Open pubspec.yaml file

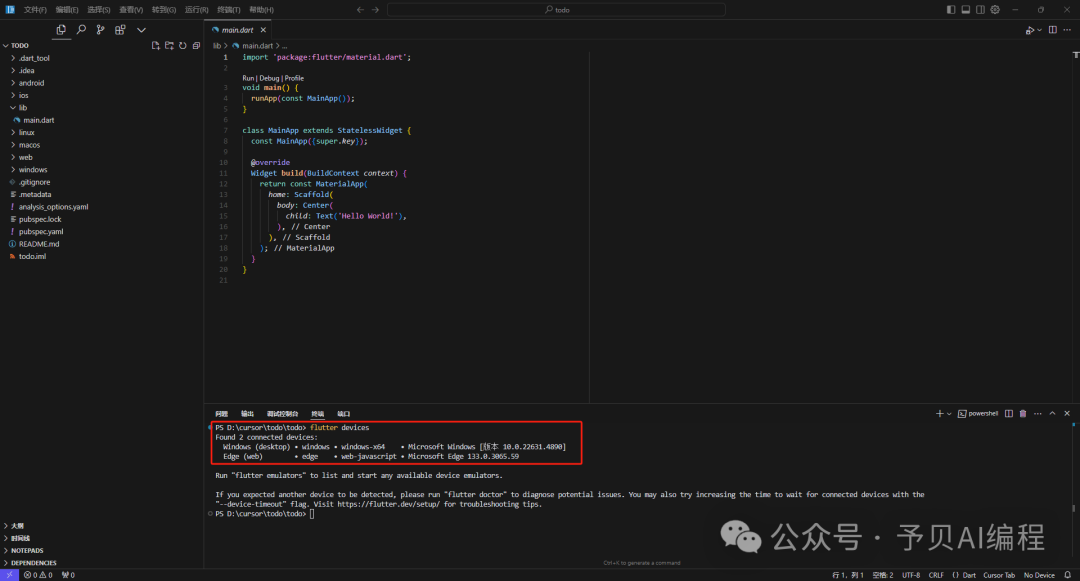click(x=41, y=232)
